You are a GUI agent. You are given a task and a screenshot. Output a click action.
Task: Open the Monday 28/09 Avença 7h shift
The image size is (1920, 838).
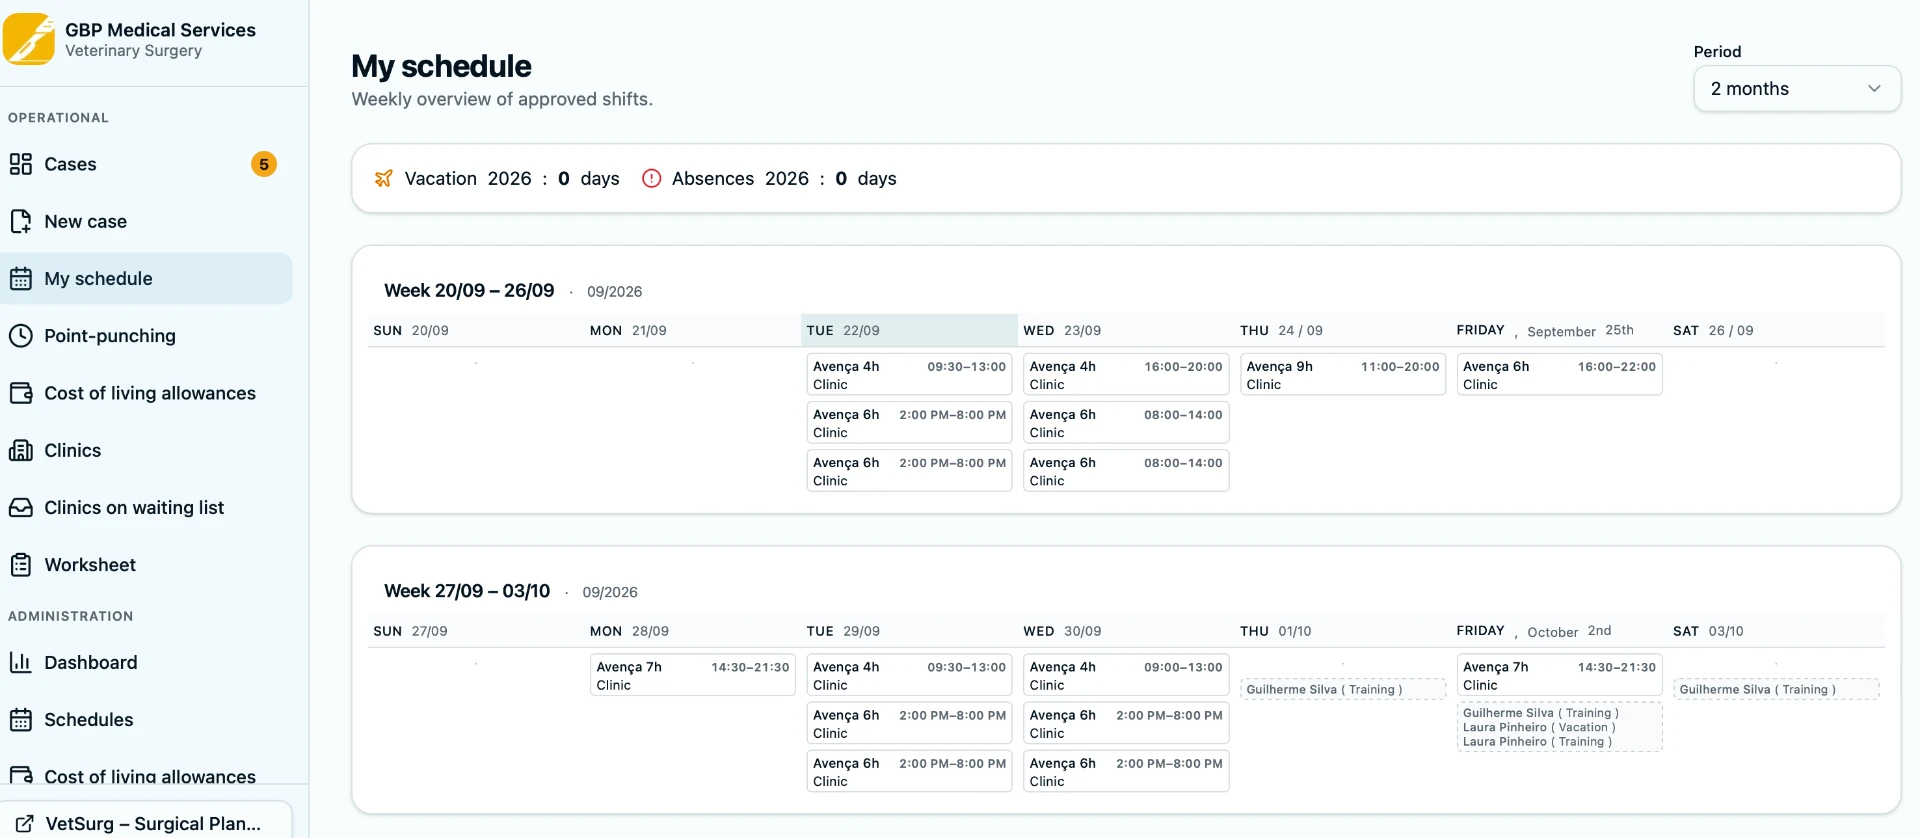click(693, 675)
